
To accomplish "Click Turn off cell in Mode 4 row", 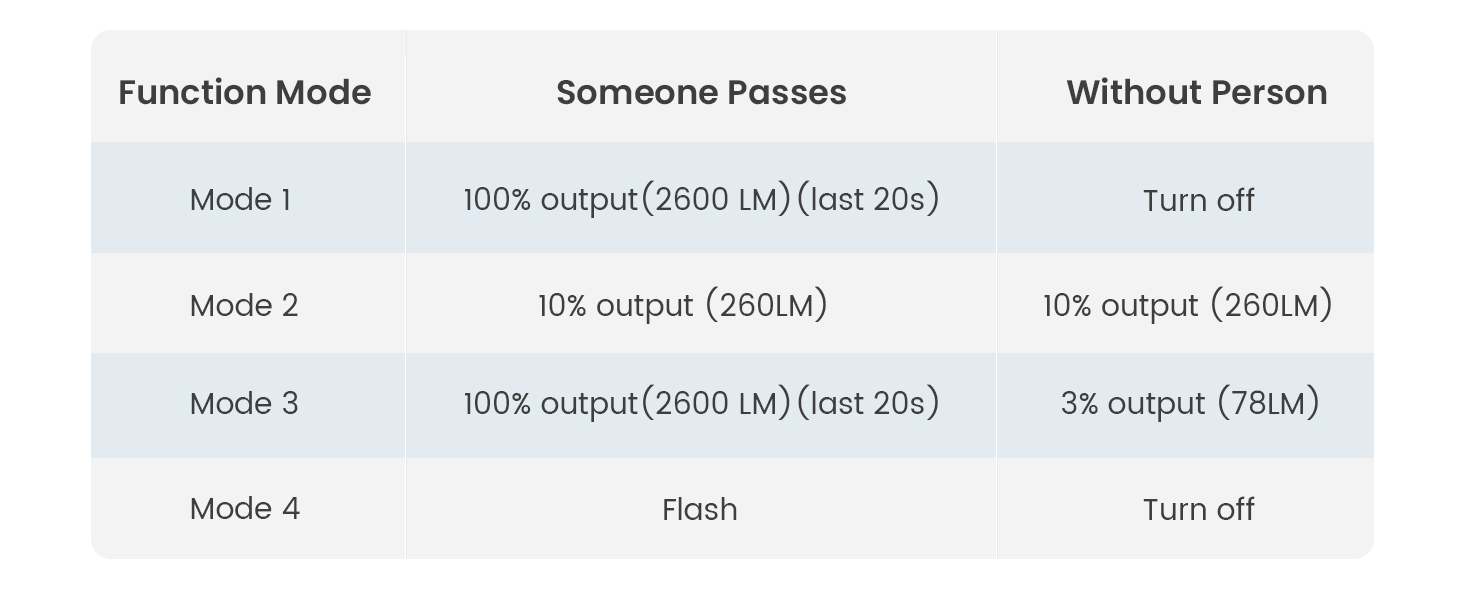I will coord(1198,510).
